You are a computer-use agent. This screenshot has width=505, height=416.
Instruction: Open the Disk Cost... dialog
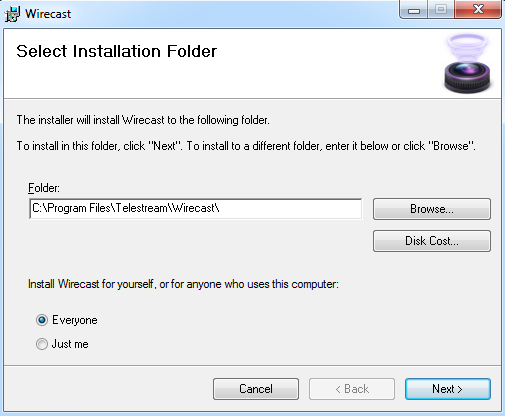[x=432, y=241]
